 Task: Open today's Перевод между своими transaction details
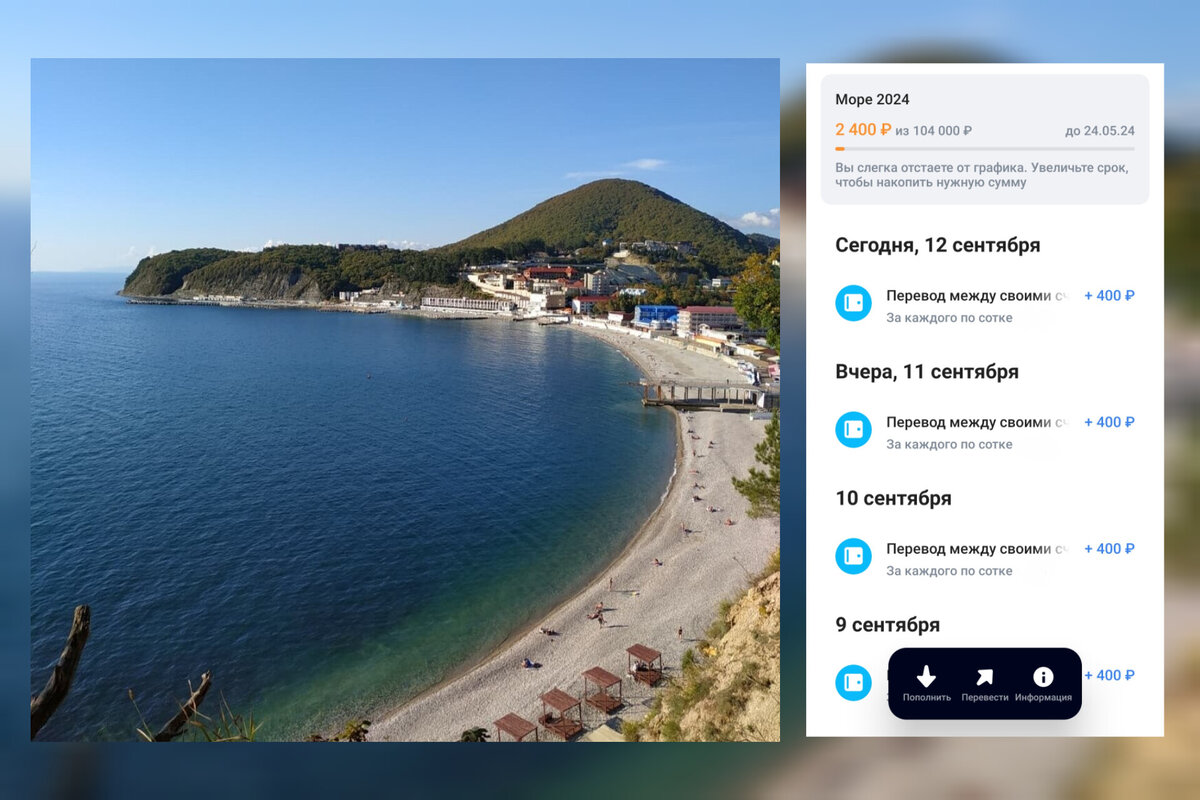point(967,295)
